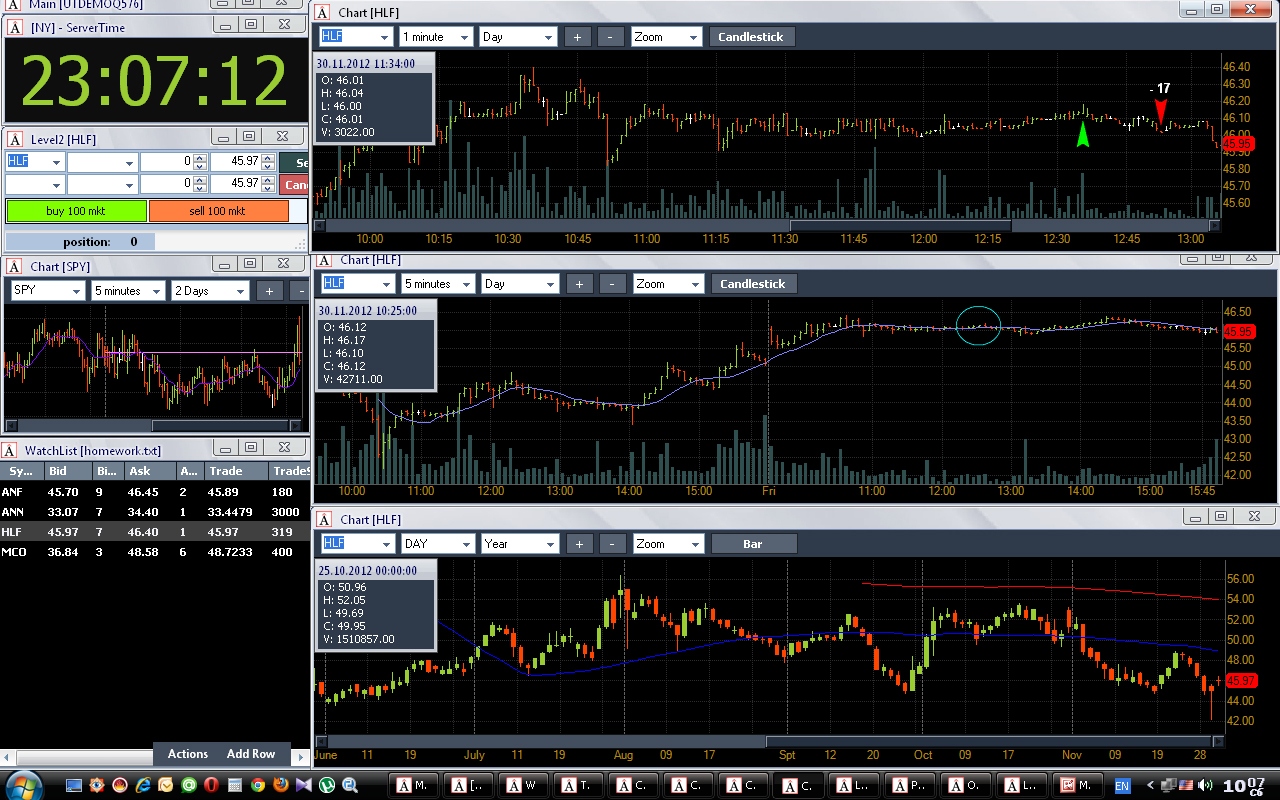Click the magnifier search icon in quick launch

[350, 785]
